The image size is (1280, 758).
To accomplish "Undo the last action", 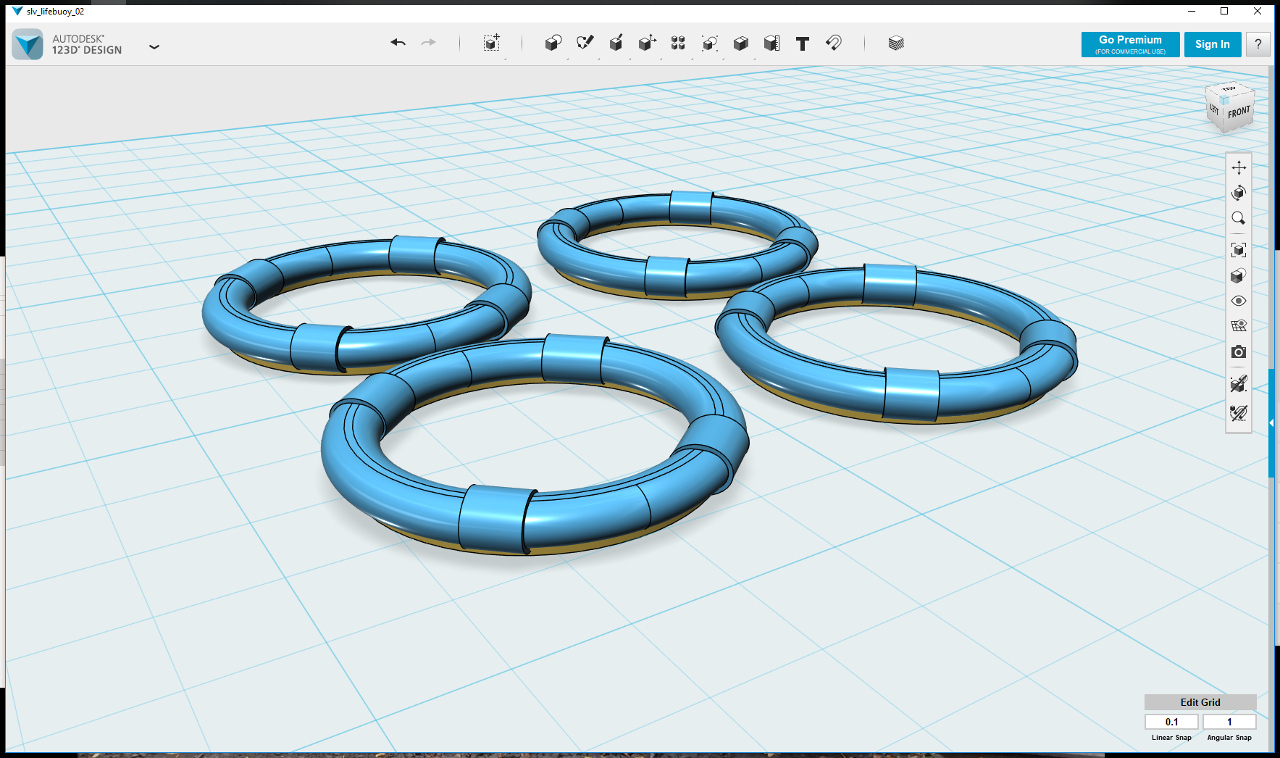I will click(x=398, y=43).
